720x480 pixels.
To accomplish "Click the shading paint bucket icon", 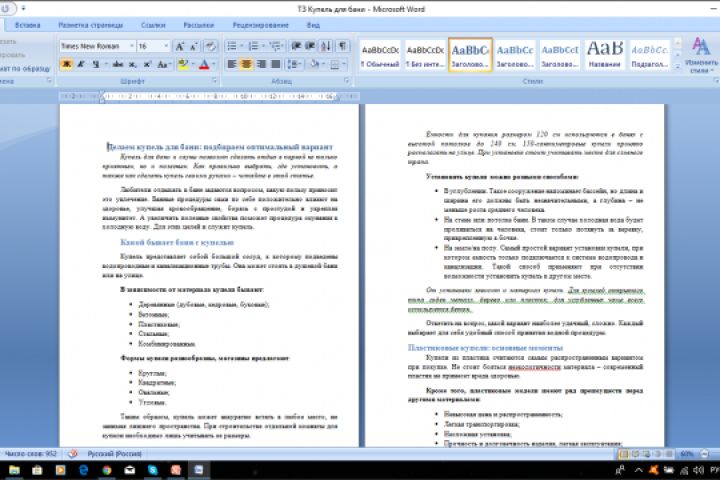I will (315, 64).
